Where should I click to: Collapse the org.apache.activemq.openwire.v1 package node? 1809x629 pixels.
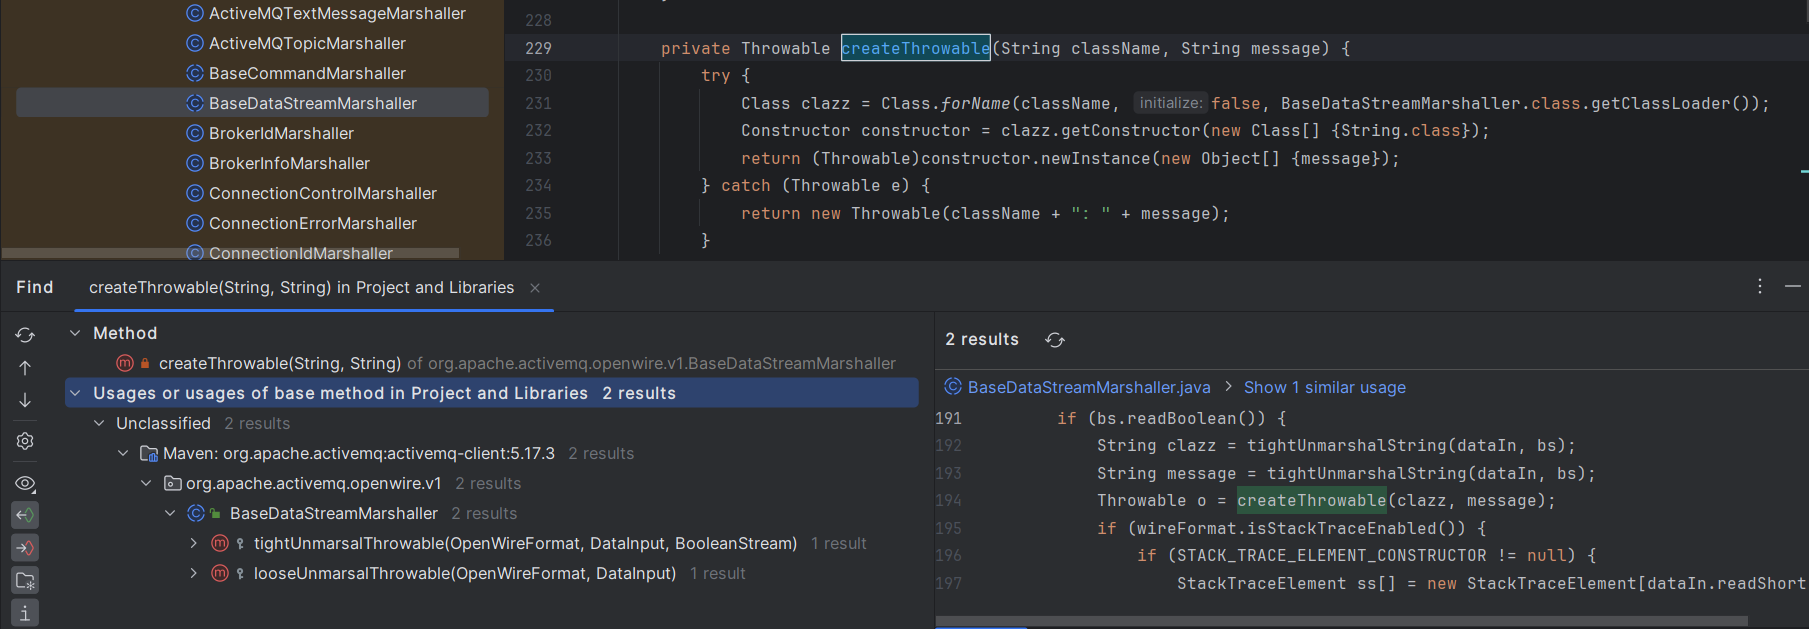click(146, 483)
